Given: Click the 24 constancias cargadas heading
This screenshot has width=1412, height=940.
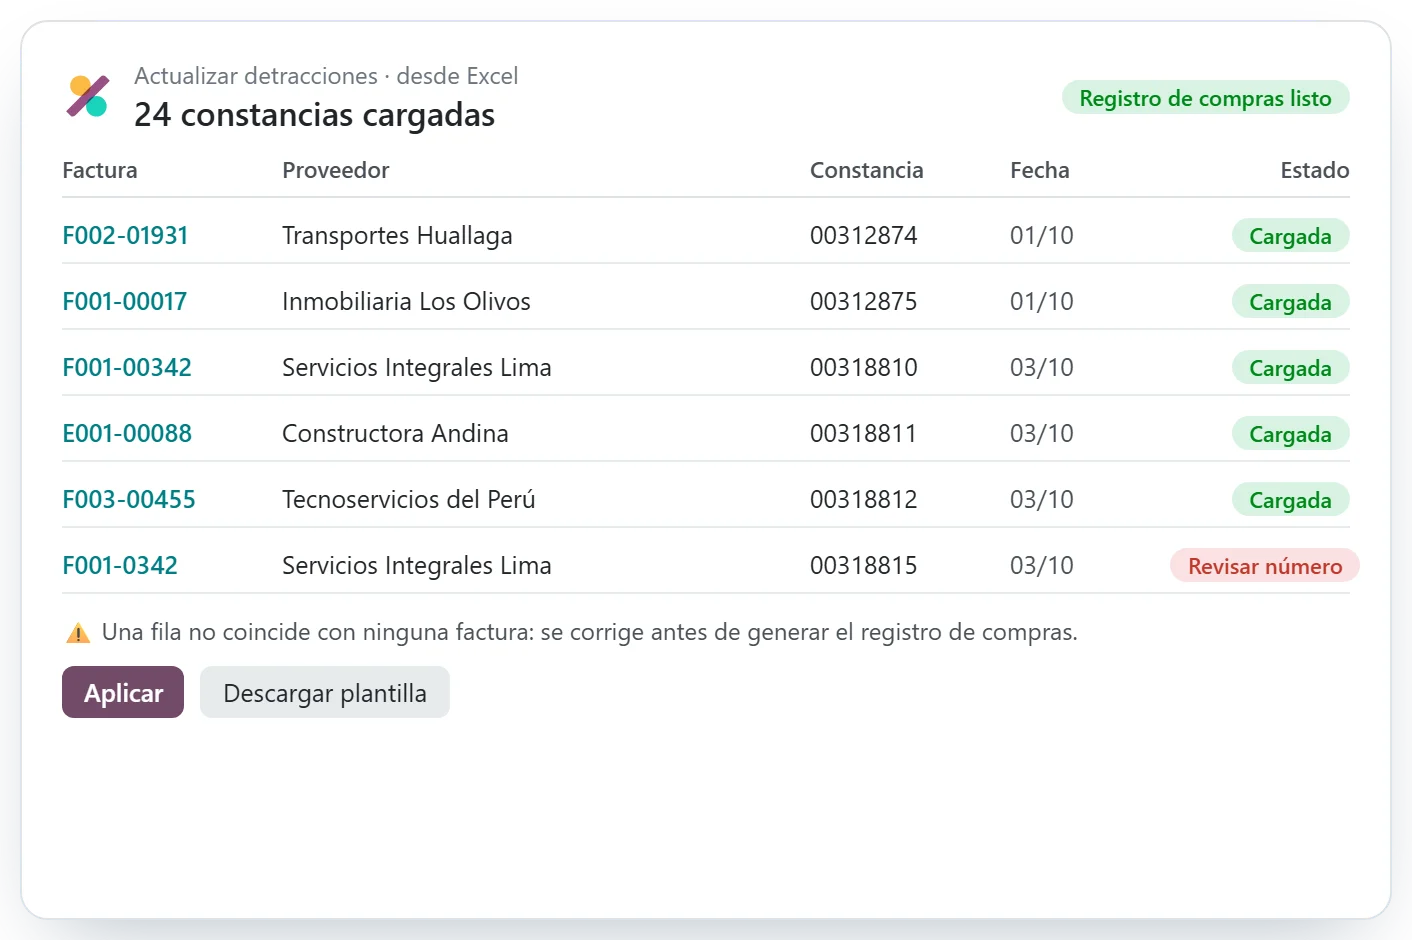Looking at the screenshot, I should point(314,115).
